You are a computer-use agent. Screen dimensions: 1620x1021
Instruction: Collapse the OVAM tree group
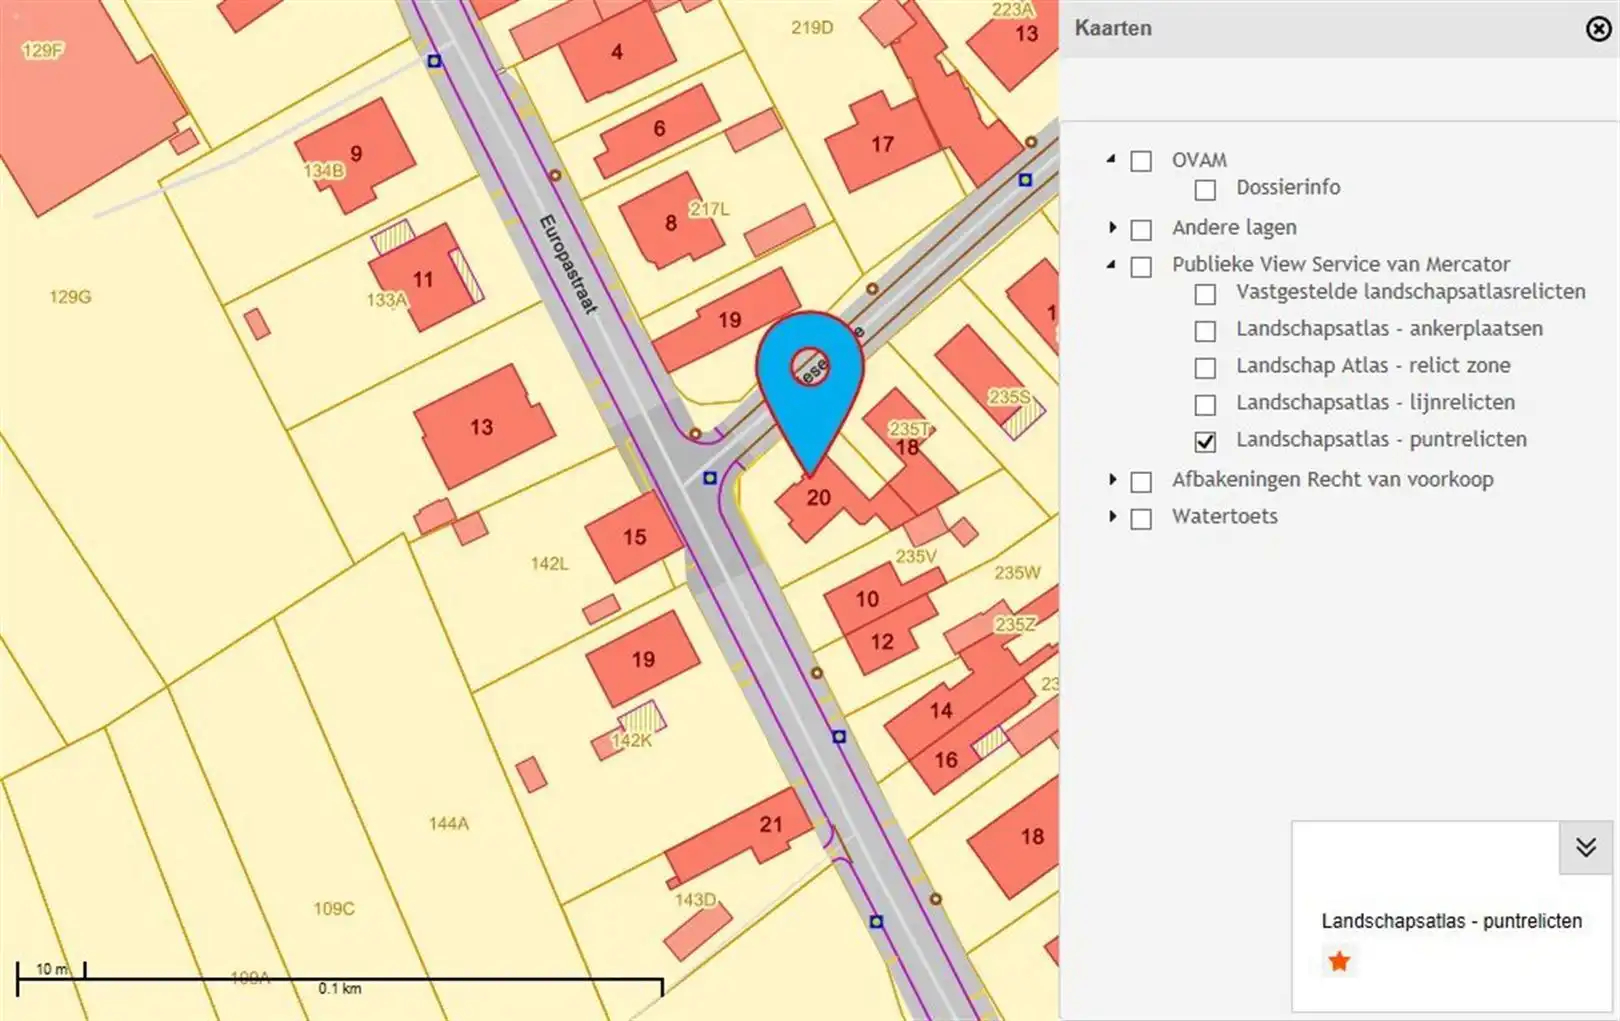point(1111,159)
